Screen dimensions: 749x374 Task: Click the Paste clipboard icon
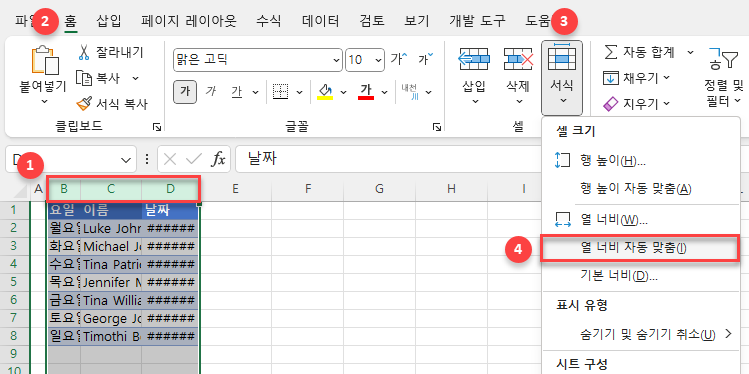pyautogui.click(x=44, y=60)
